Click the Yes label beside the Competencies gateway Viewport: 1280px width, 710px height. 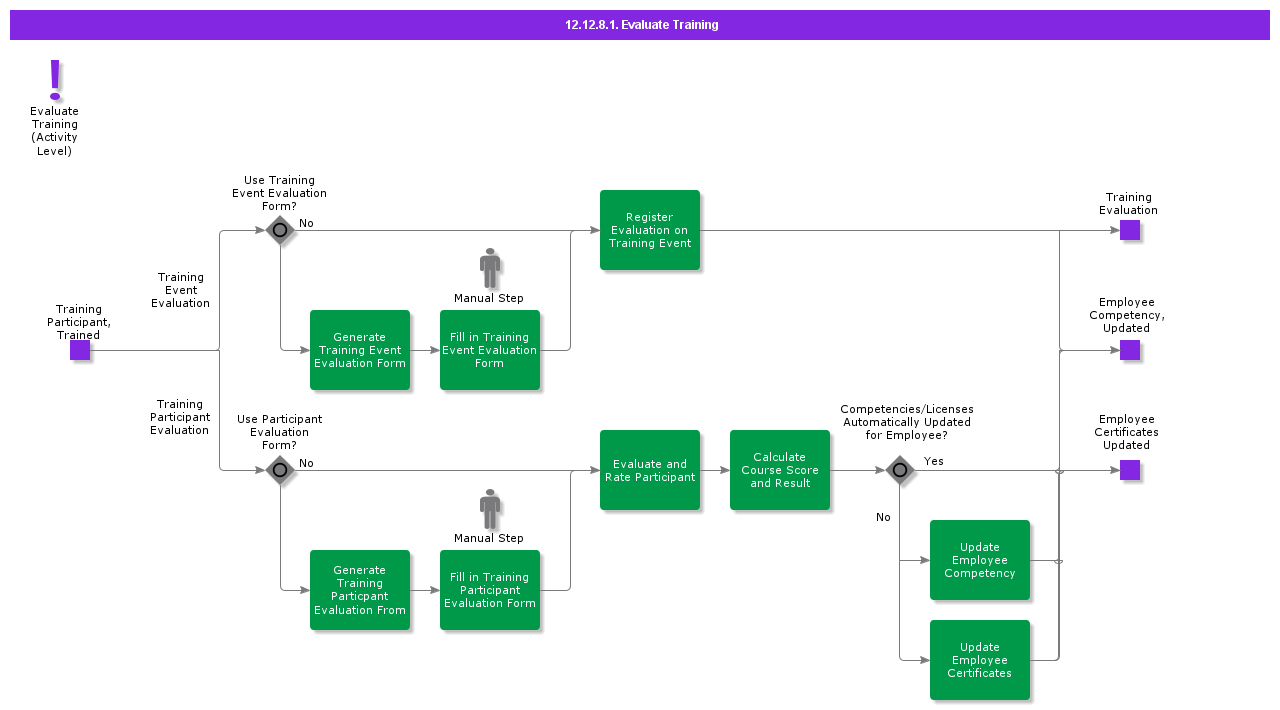point(934,461)
